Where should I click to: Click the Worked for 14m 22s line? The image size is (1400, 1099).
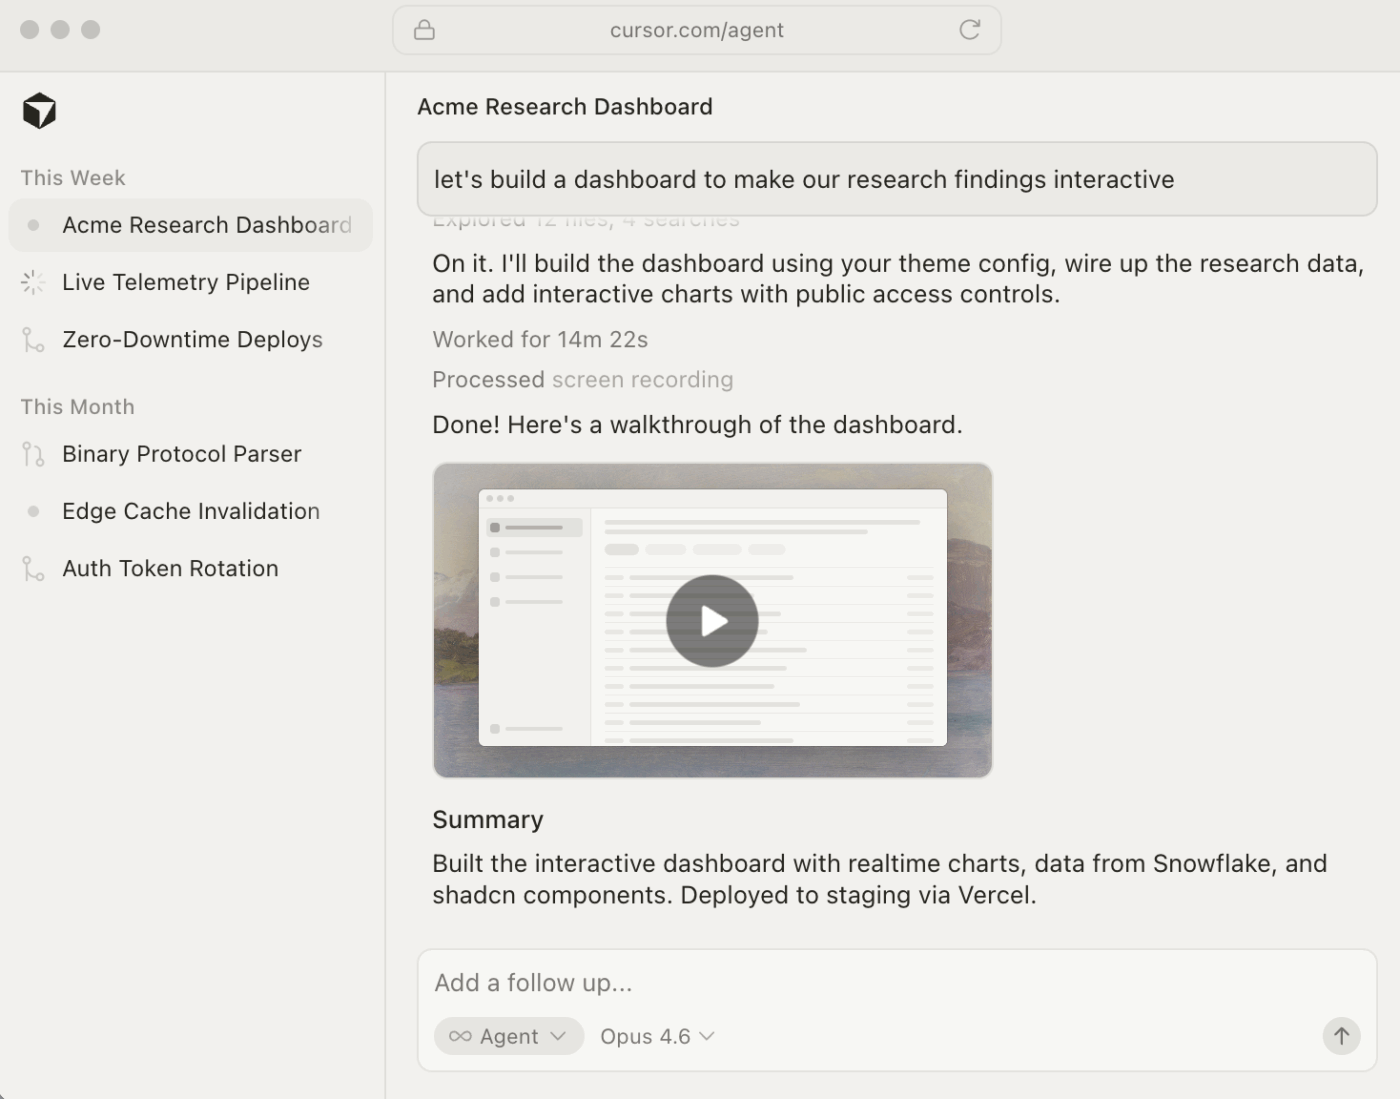click(x=540, y=340)
